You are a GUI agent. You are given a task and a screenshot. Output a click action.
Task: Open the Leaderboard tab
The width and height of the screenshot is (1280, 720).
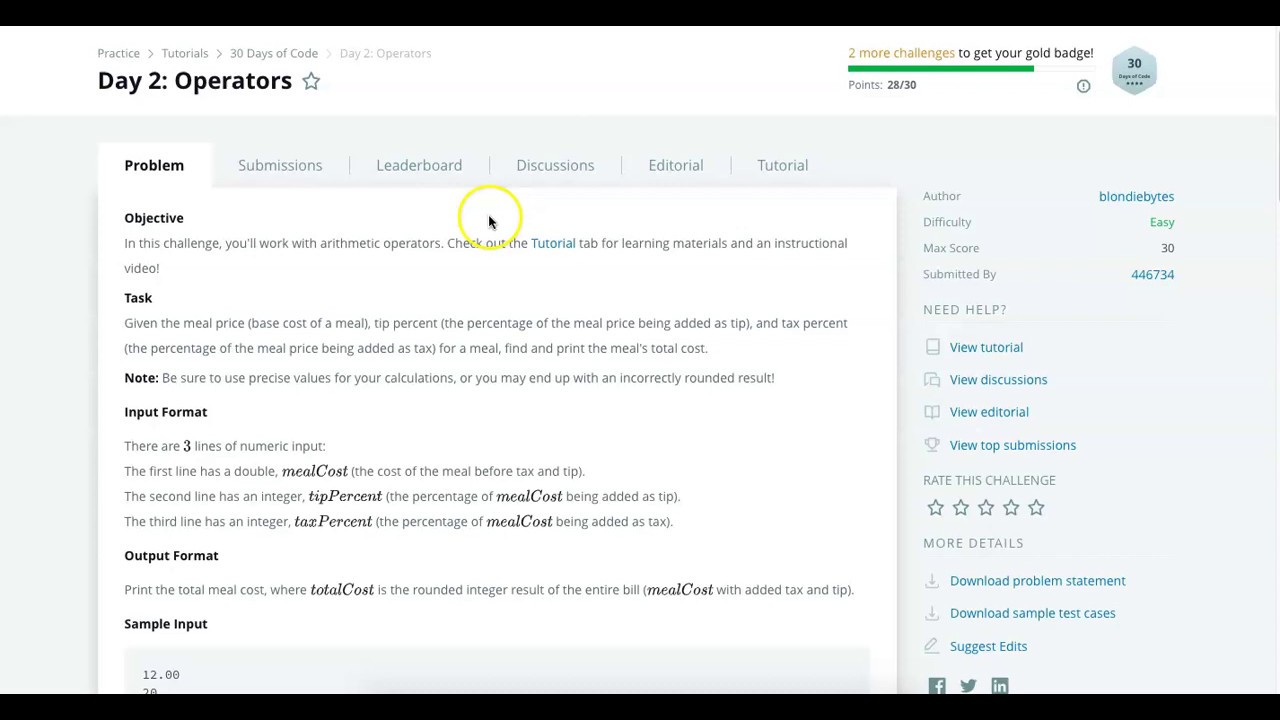[419, 165]
